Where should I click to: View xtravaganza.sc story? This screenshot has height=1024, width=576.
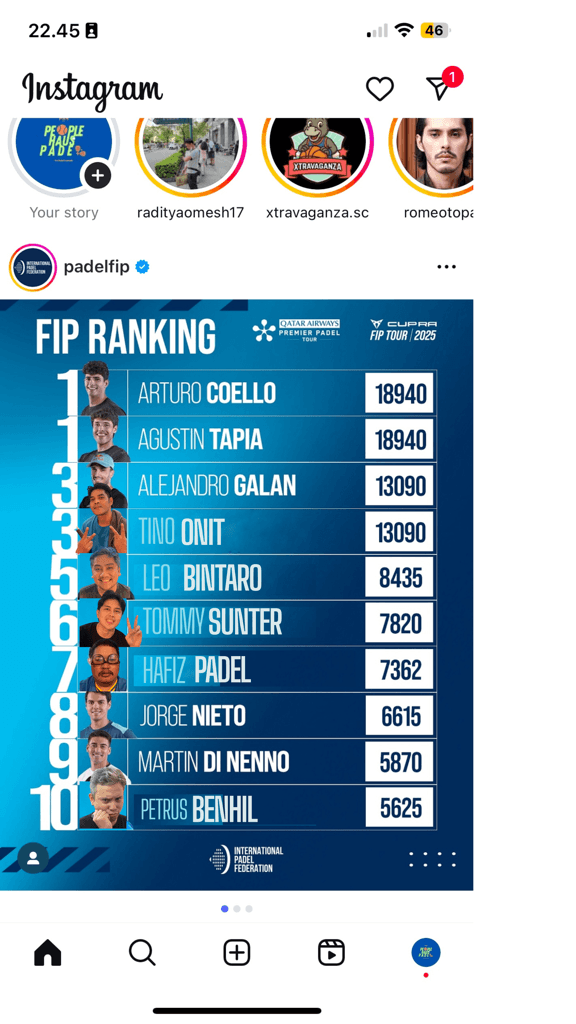coord(317,155)
